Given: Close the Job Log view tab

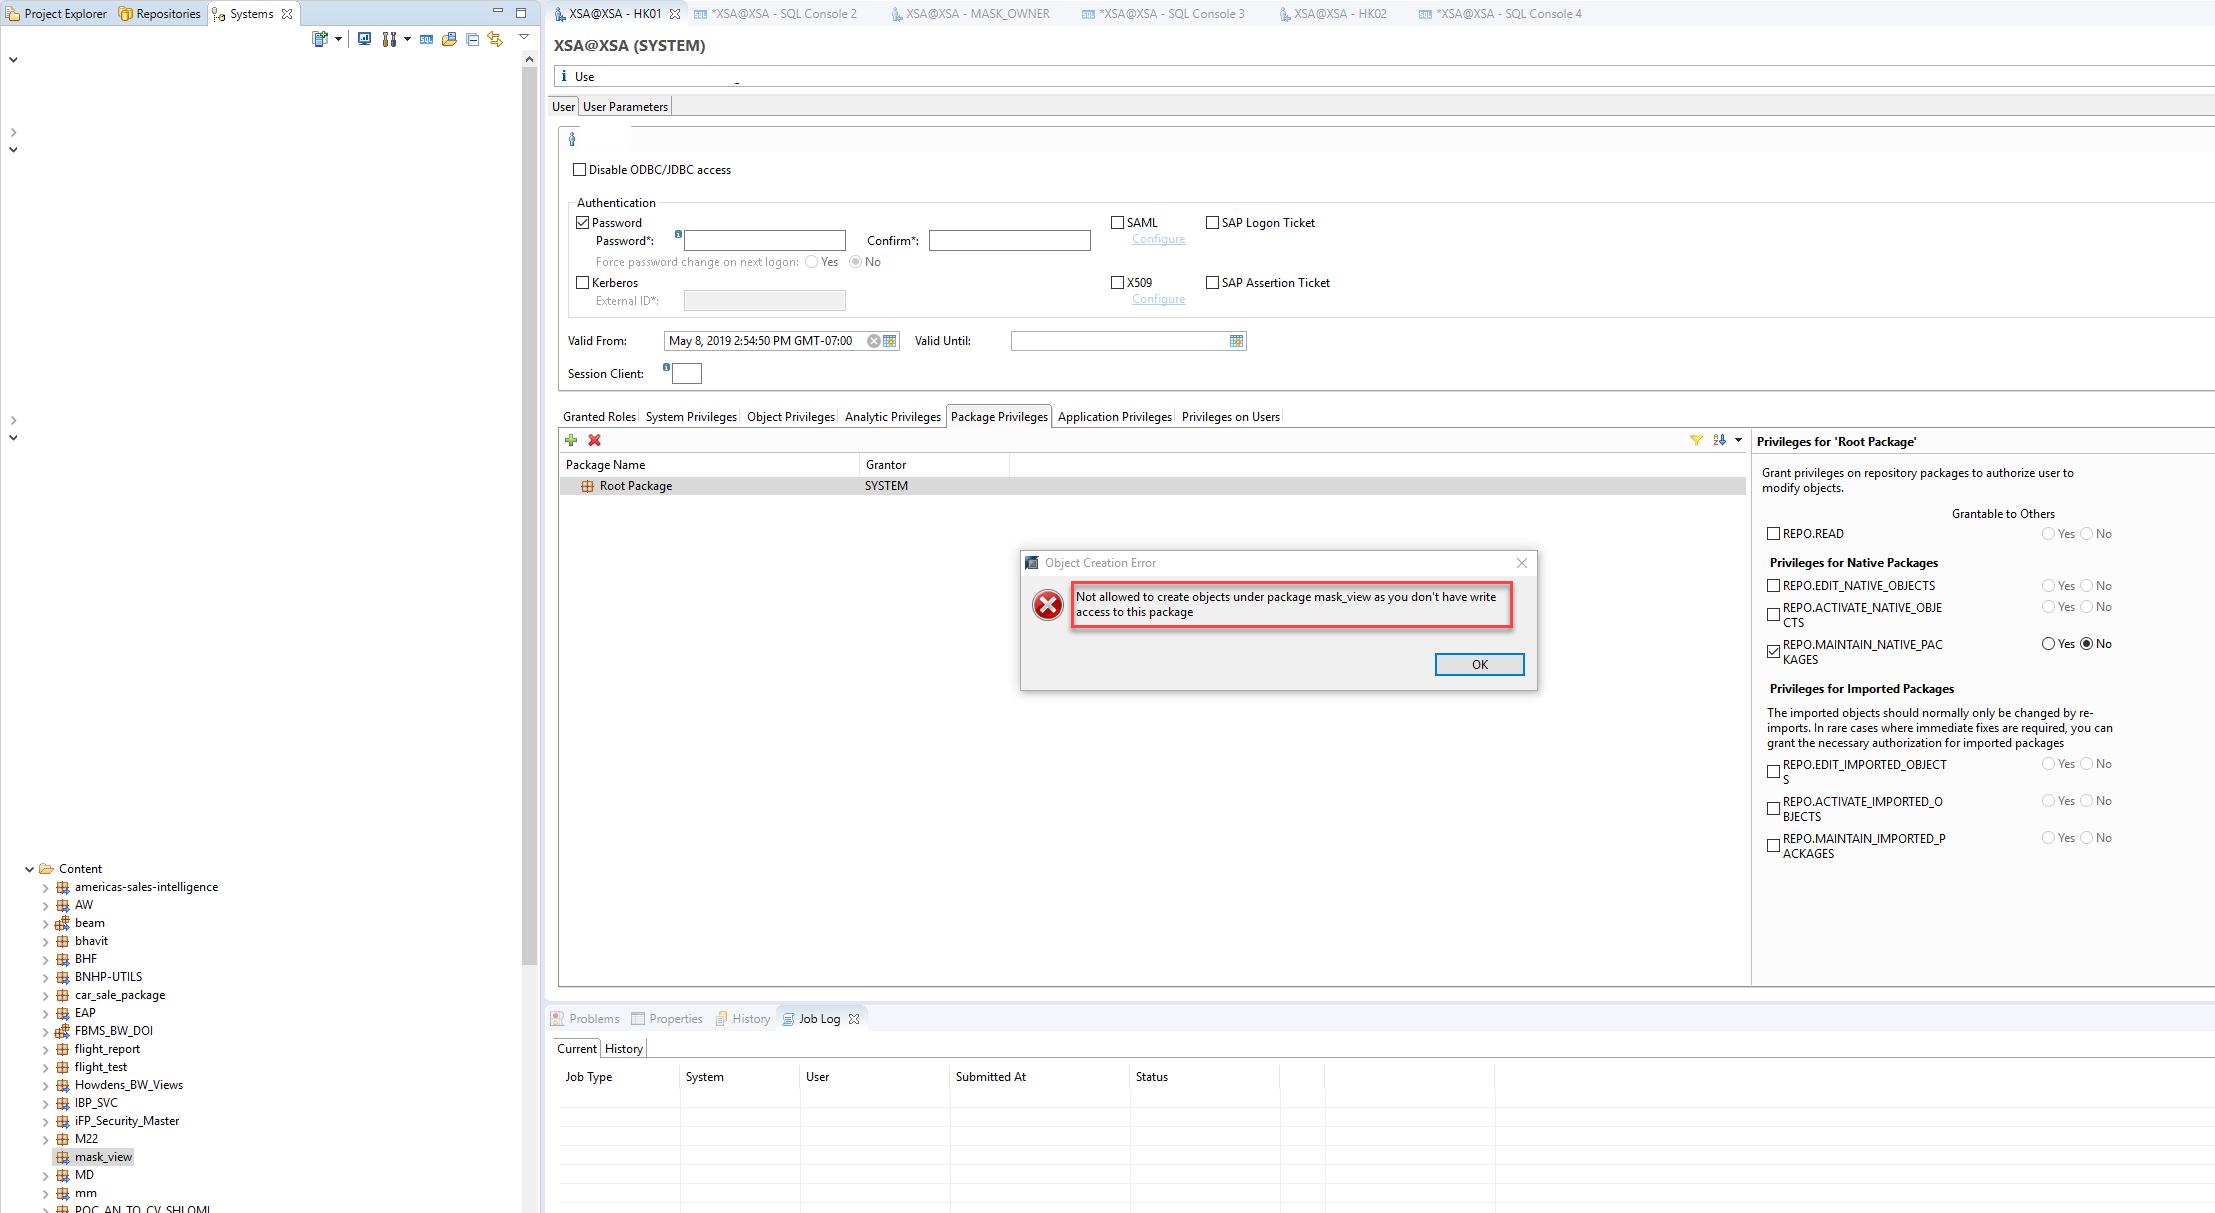Looking at the screenshot, I should 854,1019.
